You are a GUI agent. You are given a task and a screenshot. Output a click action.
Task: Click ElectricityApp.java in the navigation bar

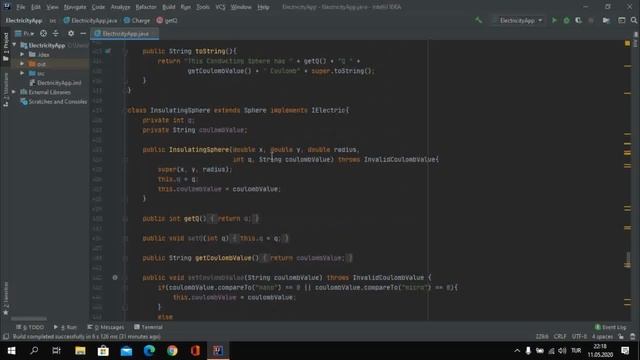[90, 20]
